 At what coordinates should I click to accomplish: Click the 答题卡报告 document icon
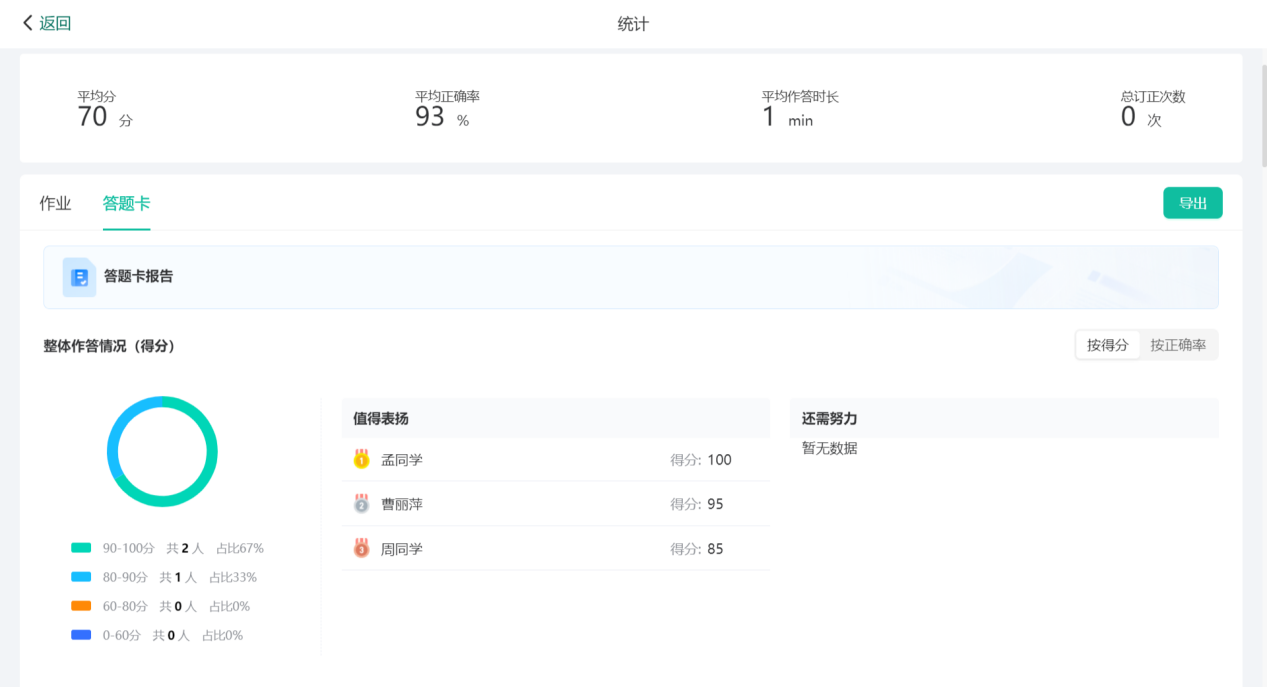point(79,277)
